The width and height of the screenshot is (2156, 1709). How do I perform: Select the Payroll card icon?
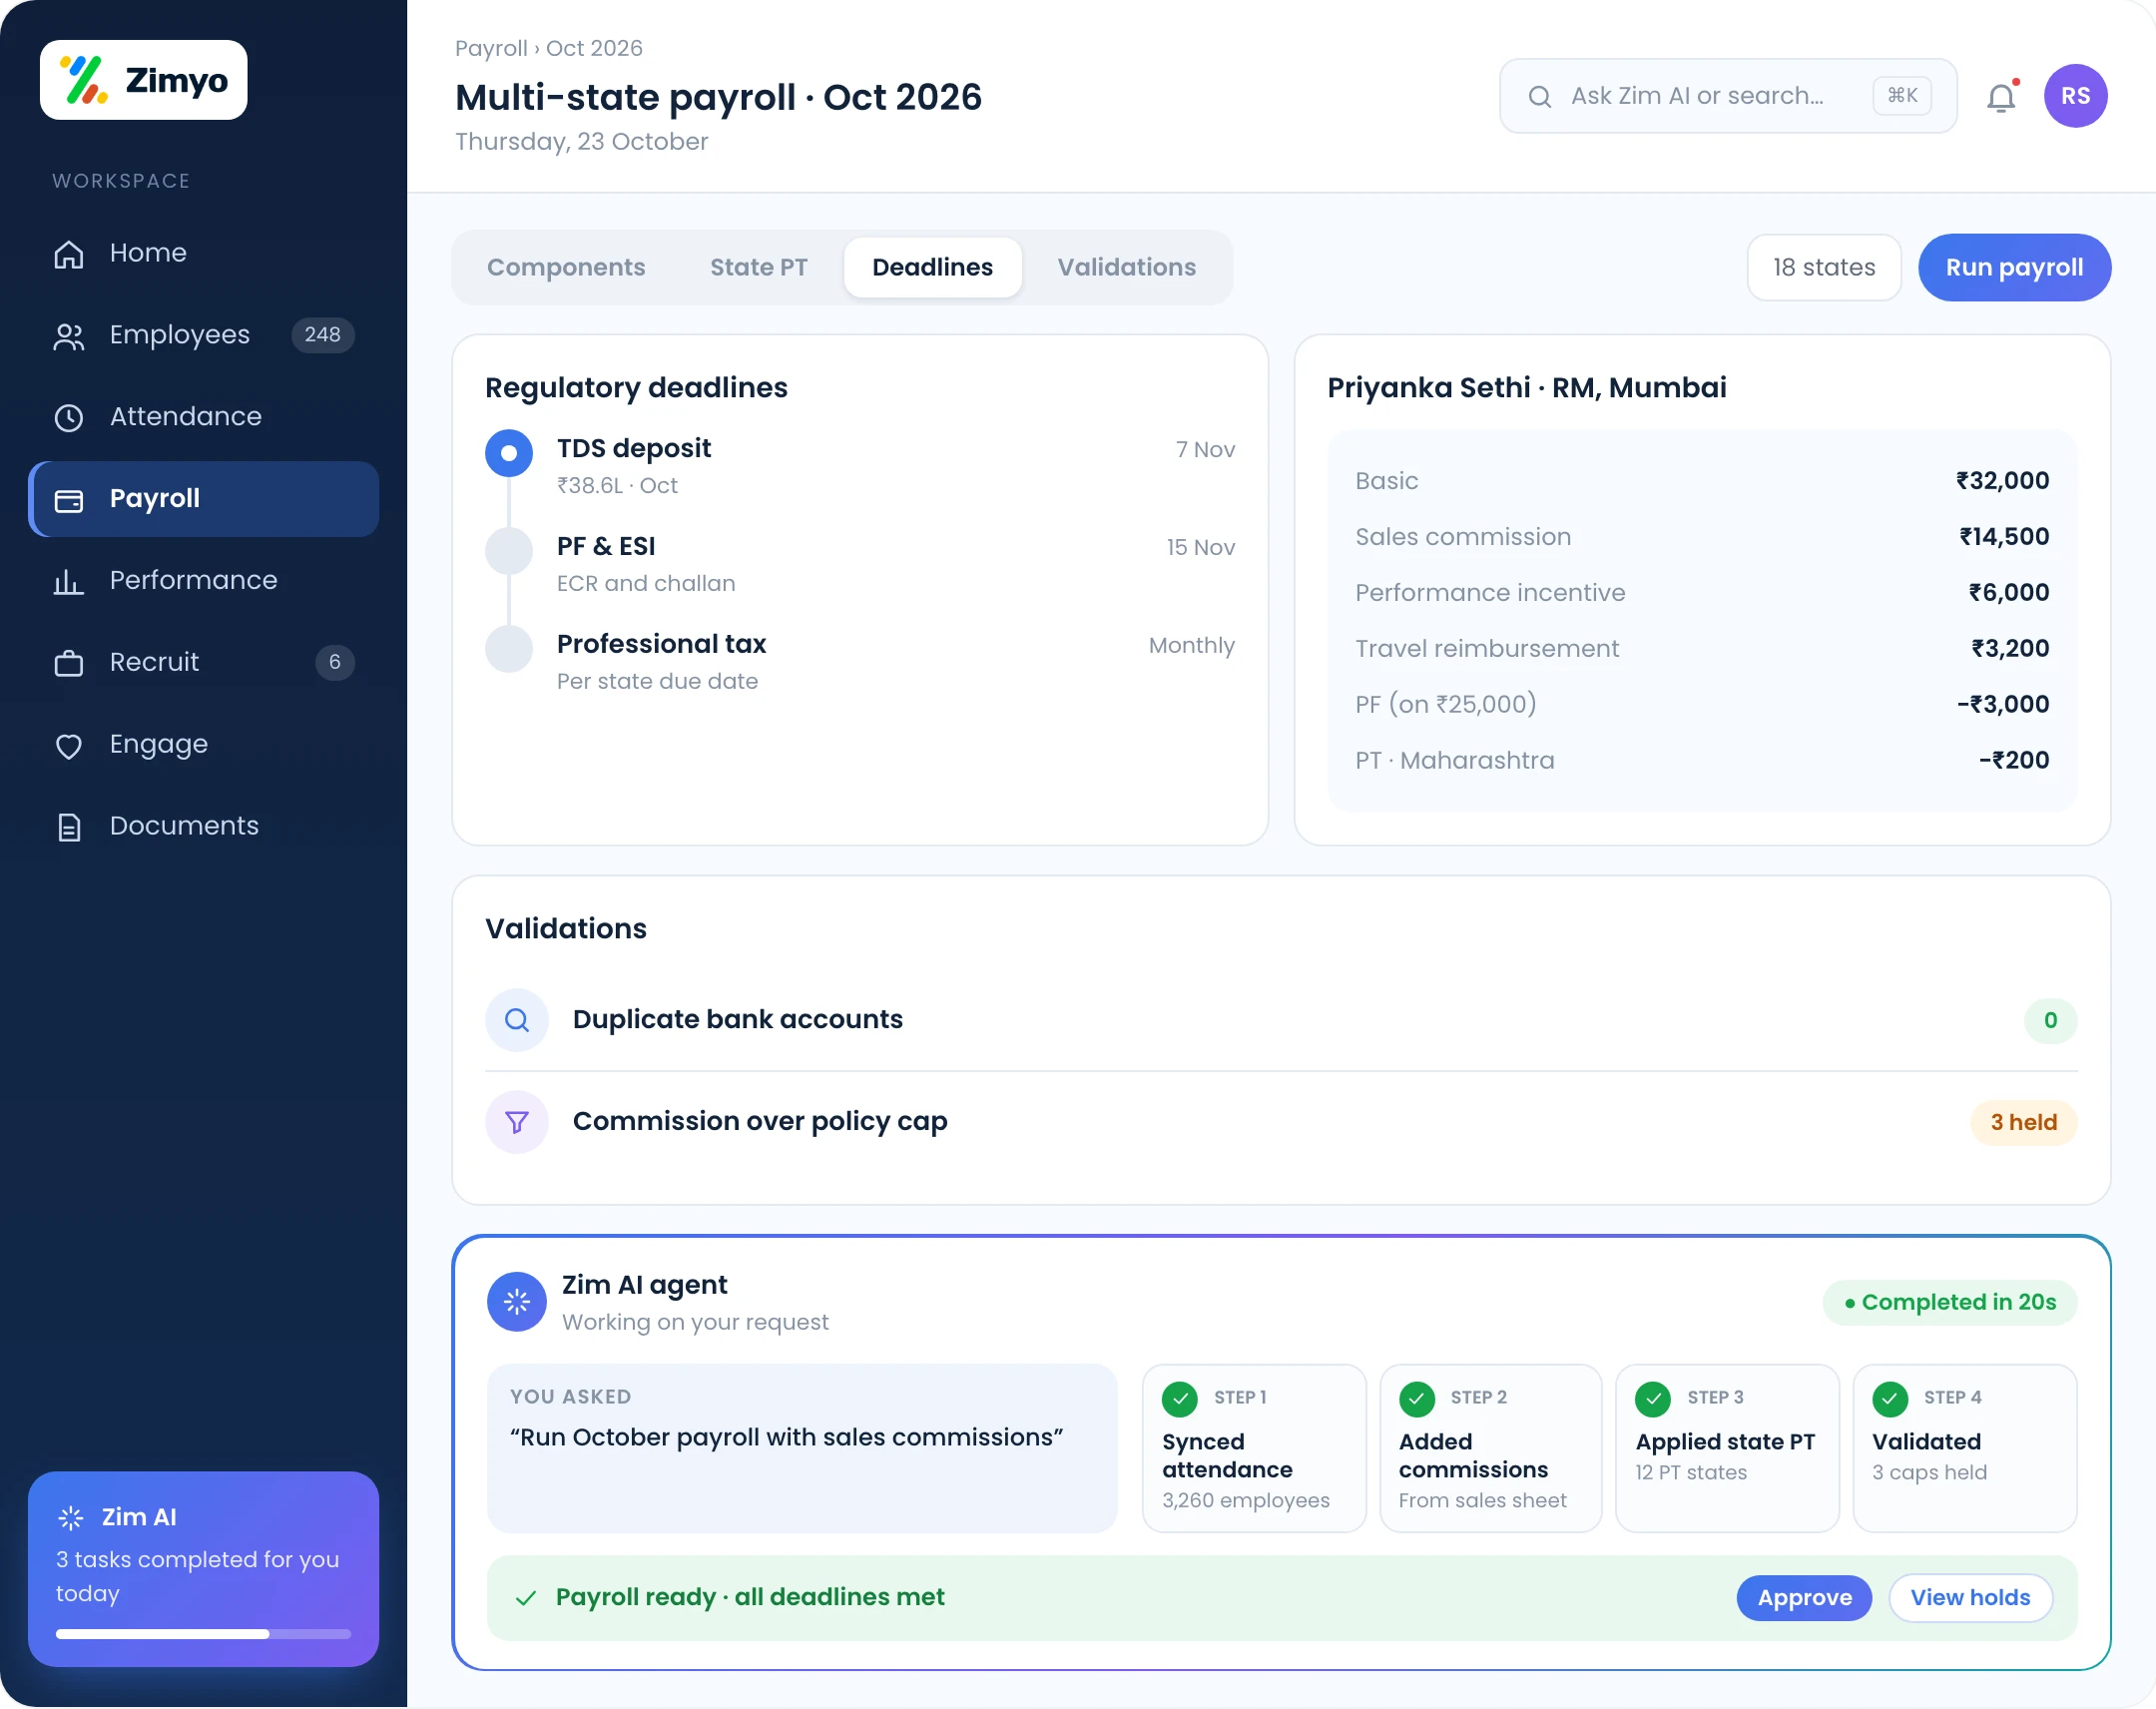(x=68, y=499)
